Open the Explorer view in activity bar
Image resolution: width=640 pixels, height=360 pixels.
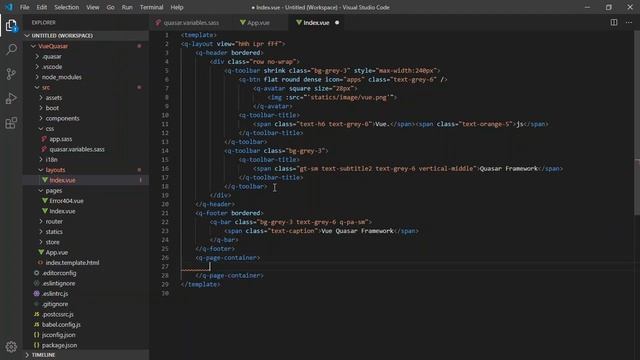coord(11,26)
